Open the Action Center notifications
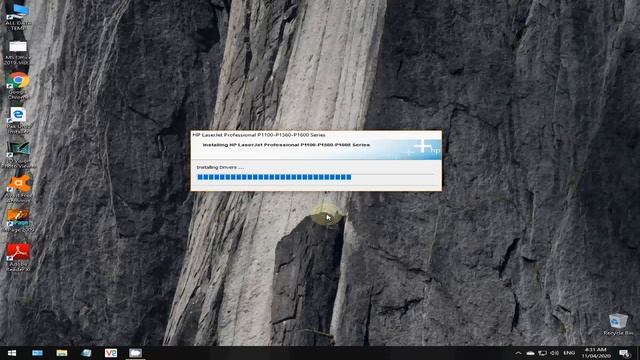Viewport: 640px width, 360px height. tap(624, 353)
